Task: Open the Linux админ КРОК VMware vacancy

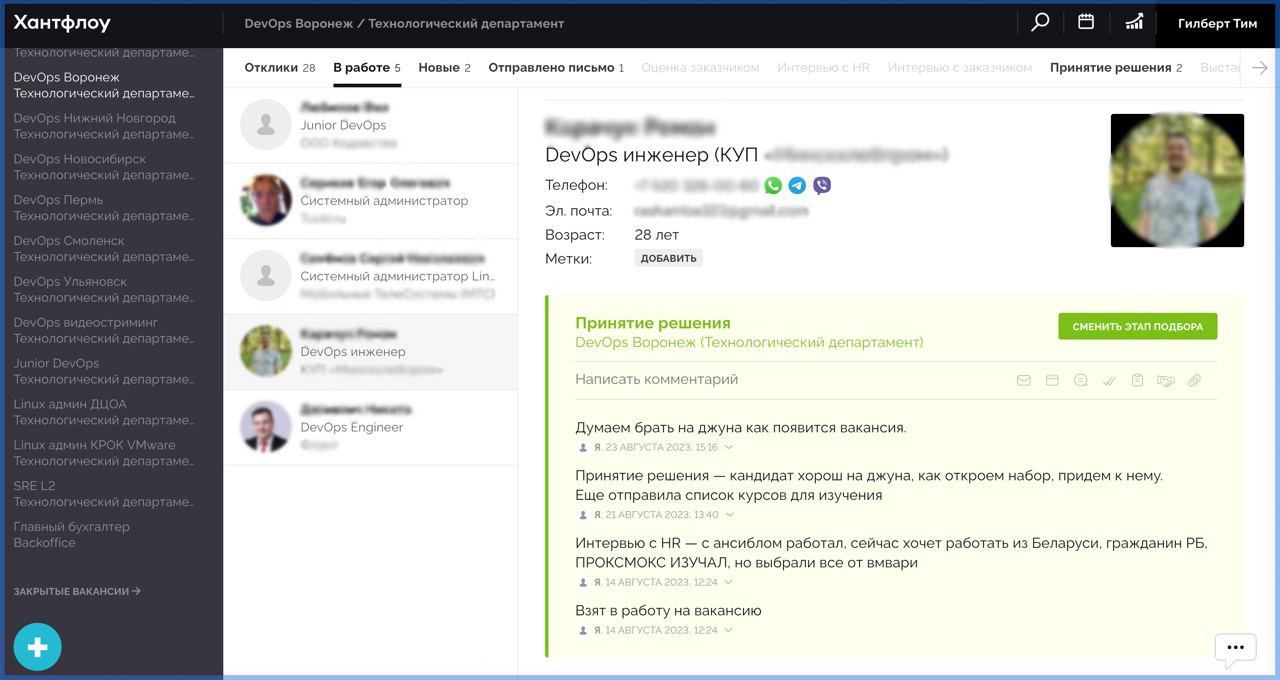Action: [x=104, y=453]
